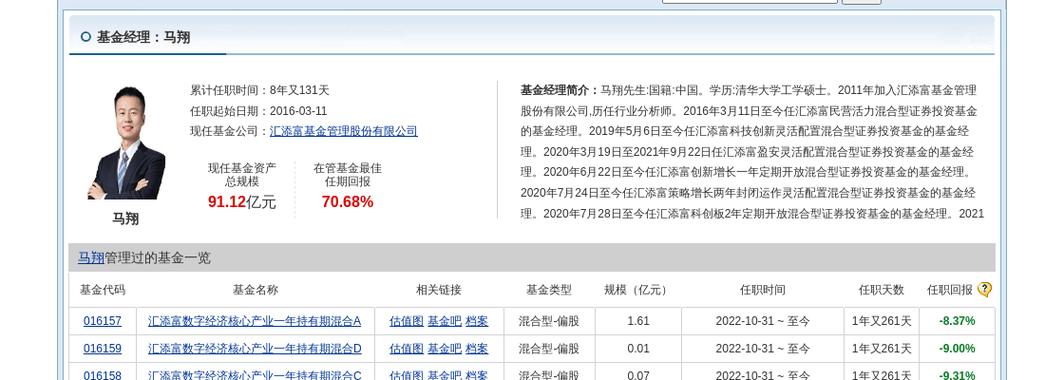Click the circle bullet icon before 基金经理
The height and width of the screenshot is (380, 1064).
click(86, 37)
